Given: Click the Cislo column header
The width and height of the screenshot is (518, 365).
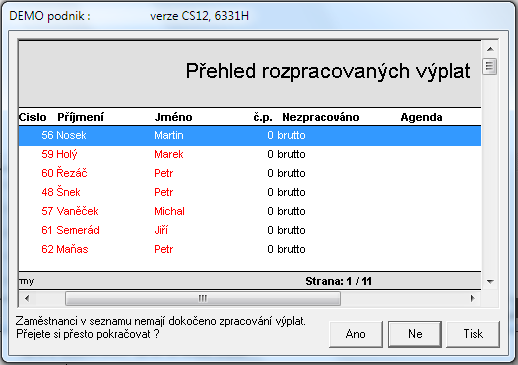Looking at the screenshot, I should (32, 117).
